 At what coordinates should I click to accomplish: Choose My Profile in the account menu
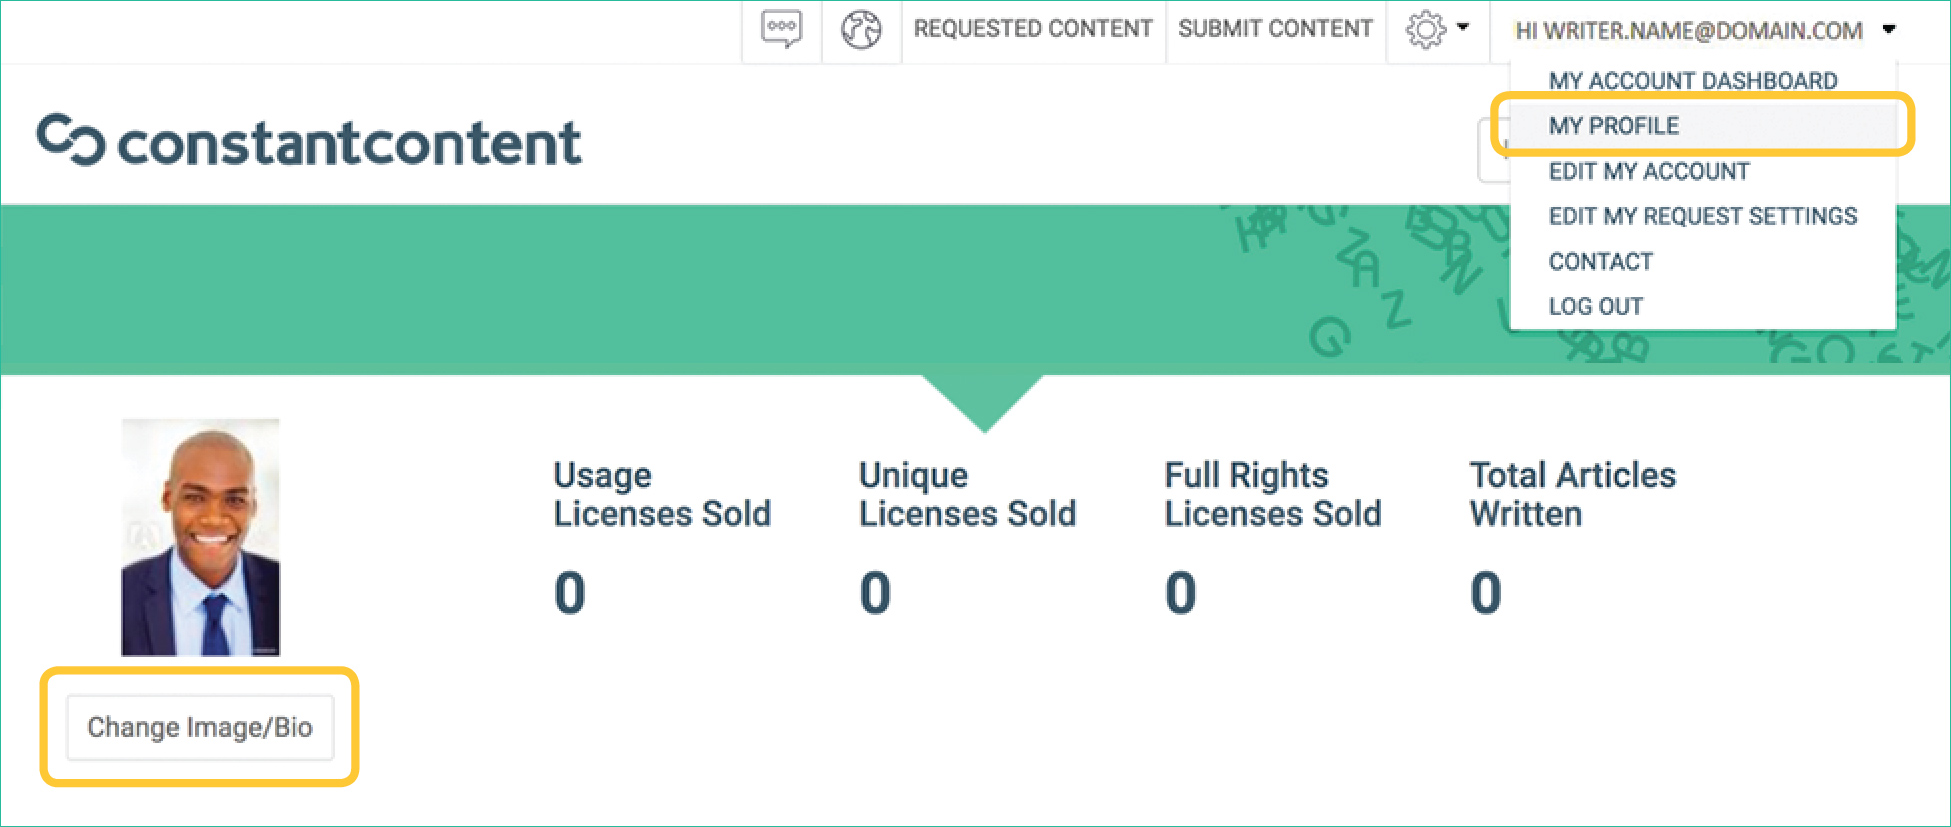pyautogui.click(x=1614, y=126)
